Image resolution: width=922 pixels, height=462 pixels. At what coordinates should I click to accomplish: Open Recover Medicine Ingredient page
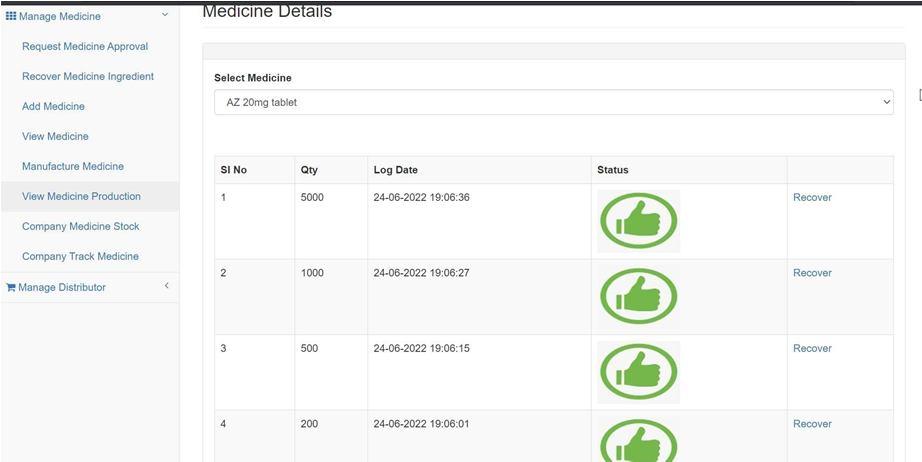click(88, 76)
